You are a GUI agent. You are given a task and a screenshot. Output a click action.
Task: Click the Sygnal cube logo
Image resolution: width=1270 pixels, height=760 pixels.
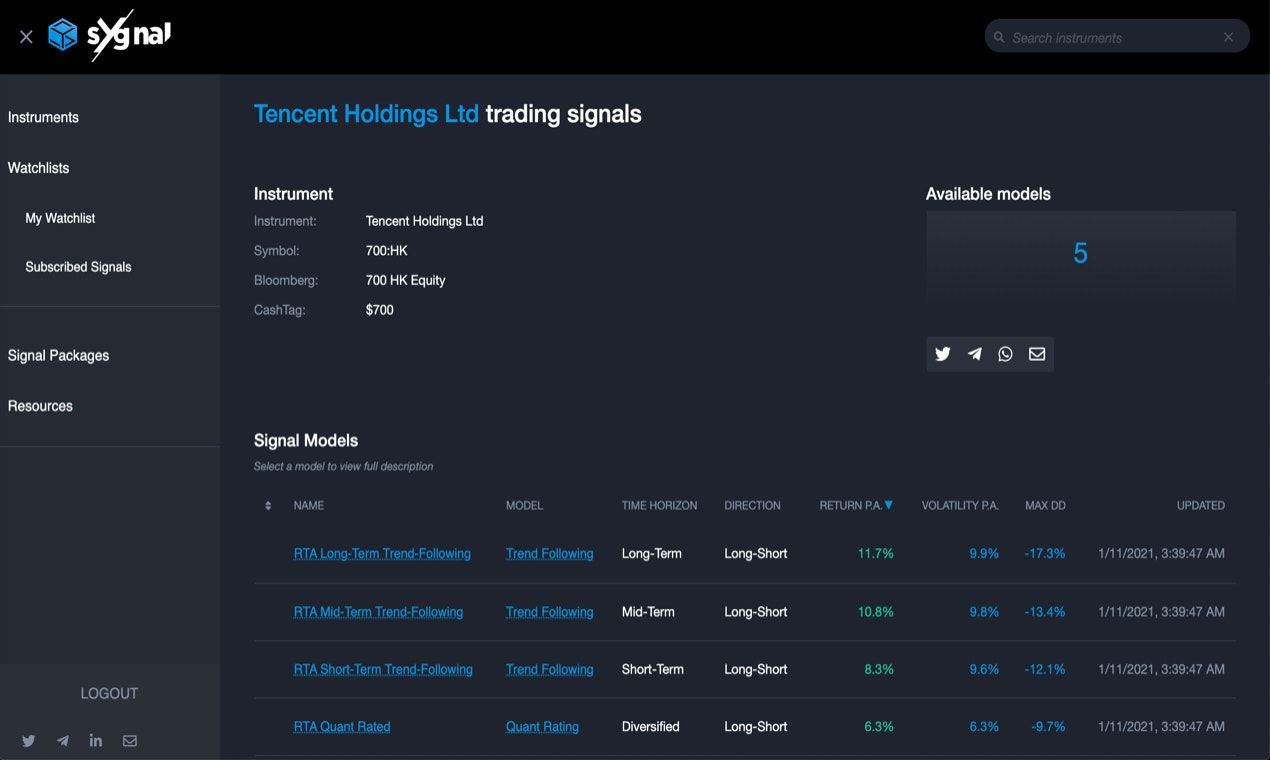coord(63,36)
